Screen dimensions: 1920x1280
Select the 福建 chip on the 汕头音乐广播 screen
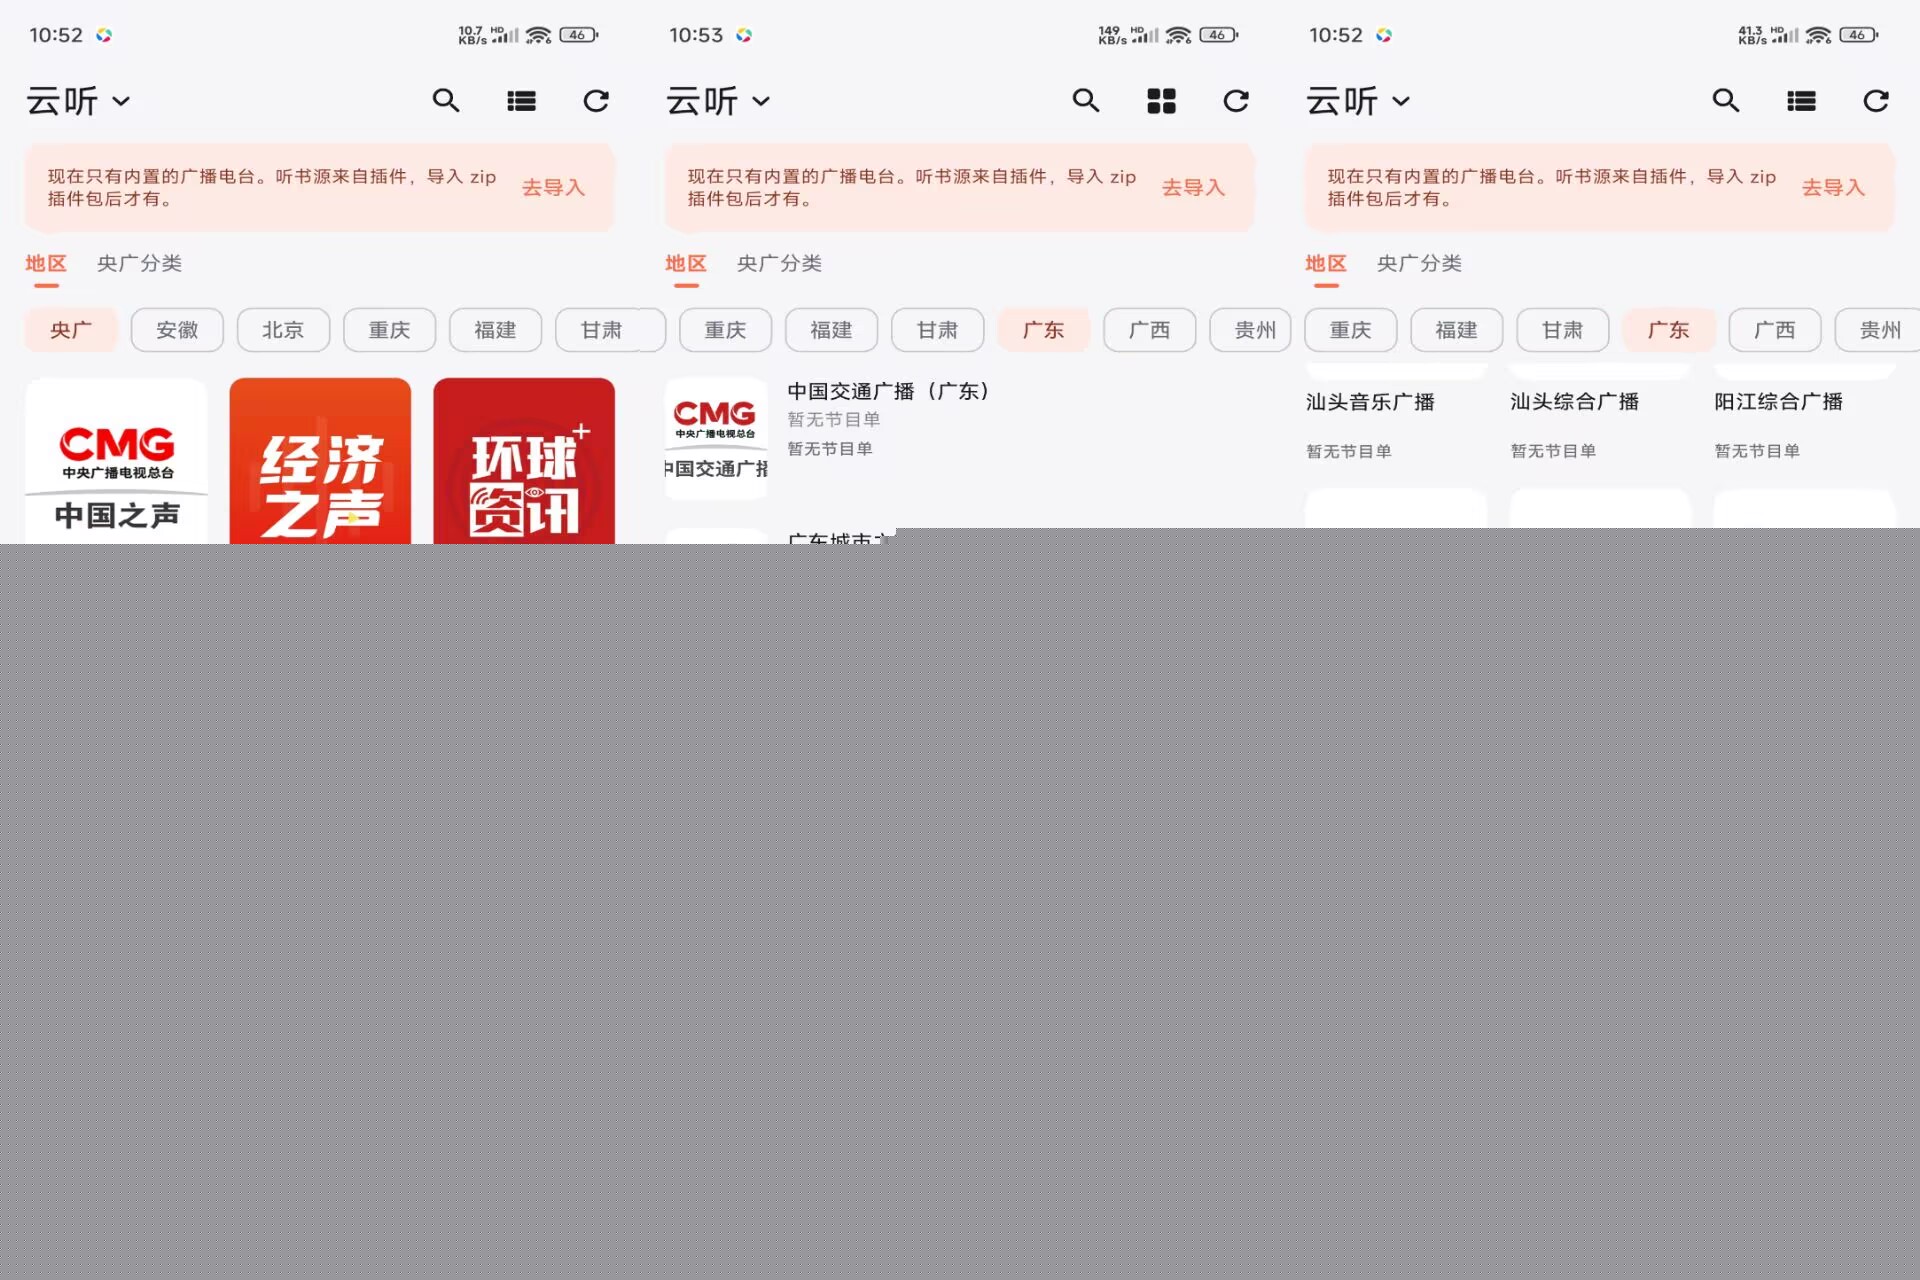click(1456, 330)
